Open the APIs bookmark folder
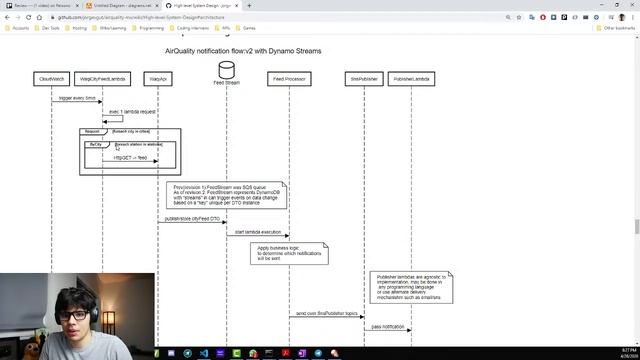Screen dimensions: 640x360 [x=222, y=28]
